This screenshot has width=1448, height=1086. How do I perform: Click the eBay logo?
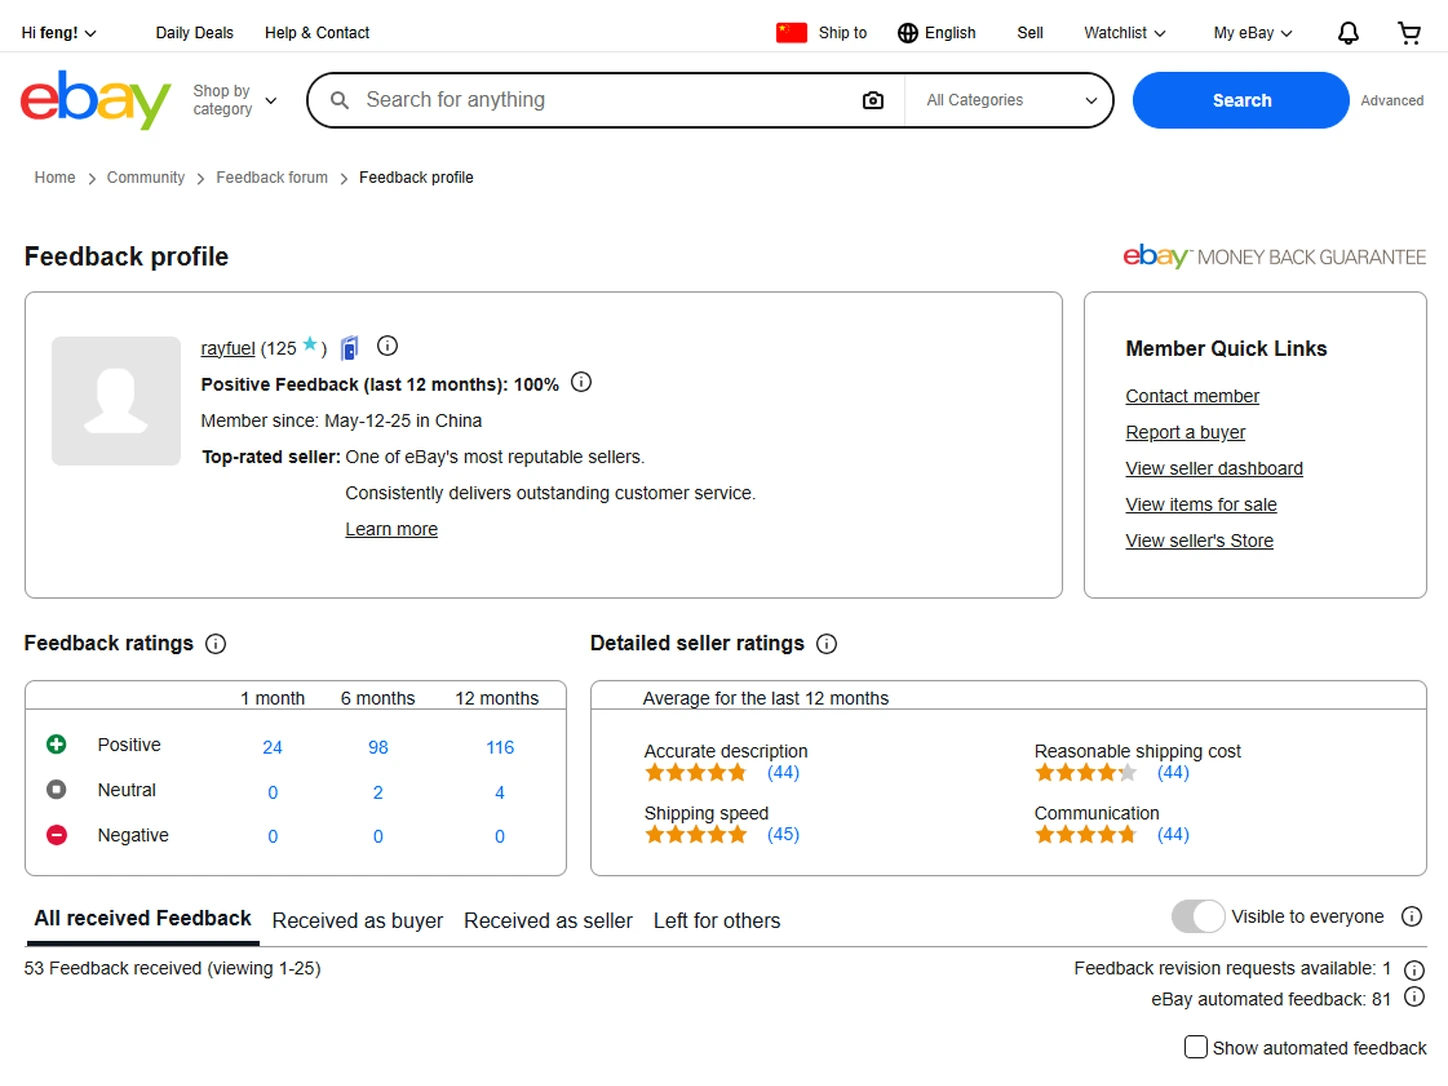pos(95,100)
